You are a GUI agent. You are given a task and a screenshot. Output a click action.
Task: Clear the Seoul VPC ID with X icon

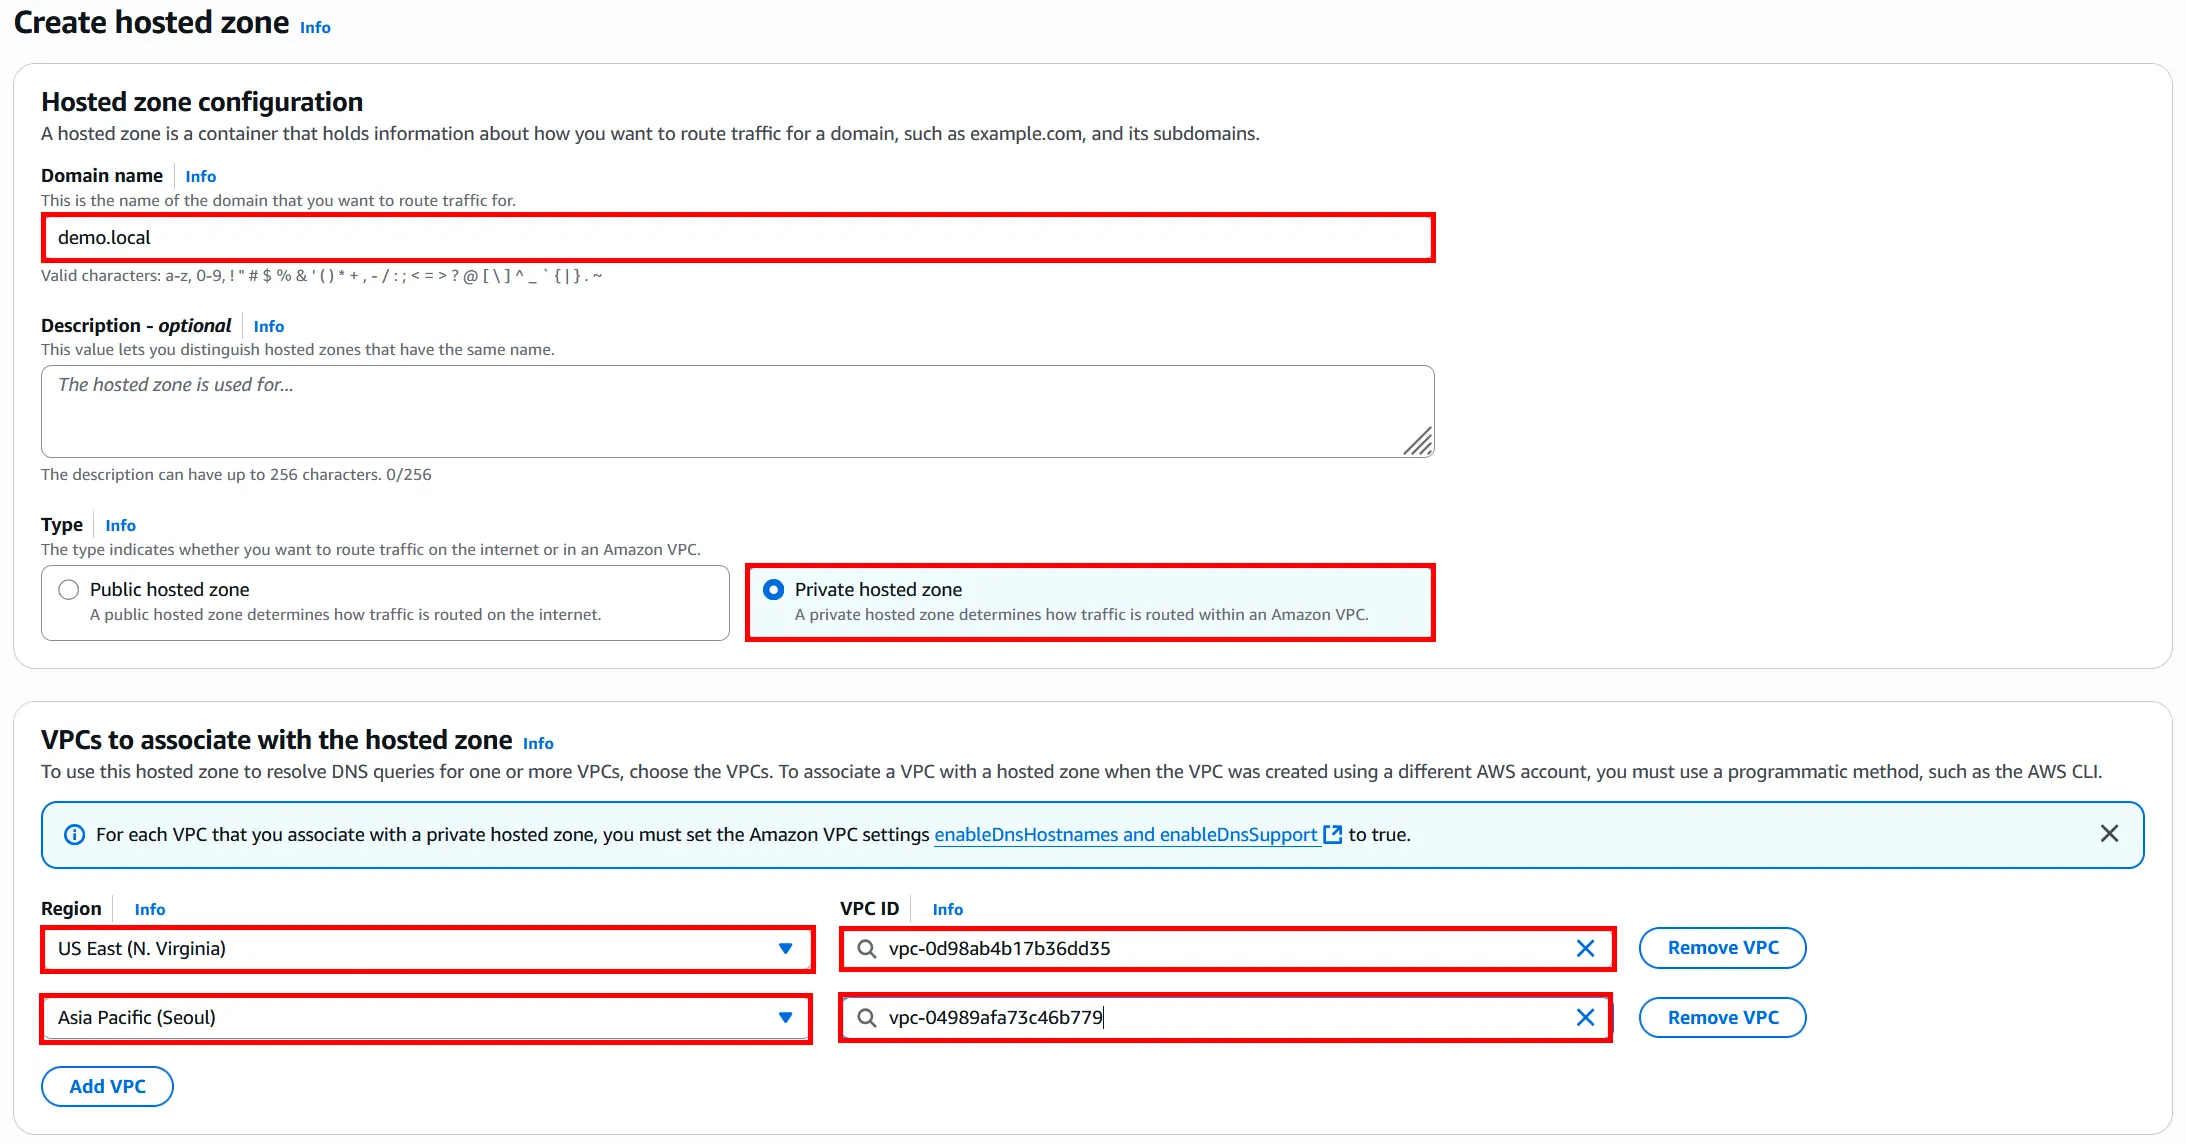tap(1585, 1017)
